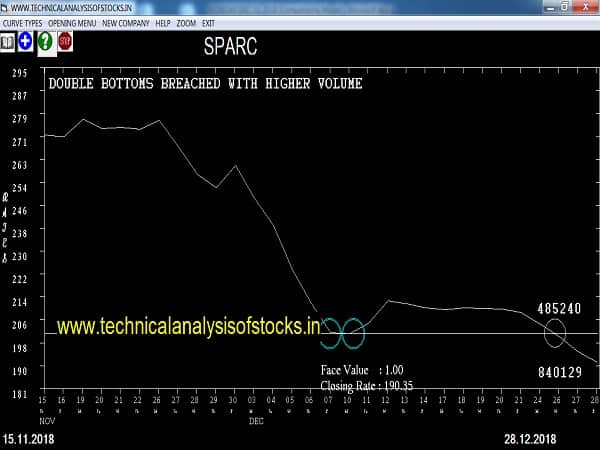
Task: Click the open book icon in toolbar
Action: click(x=8, y=41)
